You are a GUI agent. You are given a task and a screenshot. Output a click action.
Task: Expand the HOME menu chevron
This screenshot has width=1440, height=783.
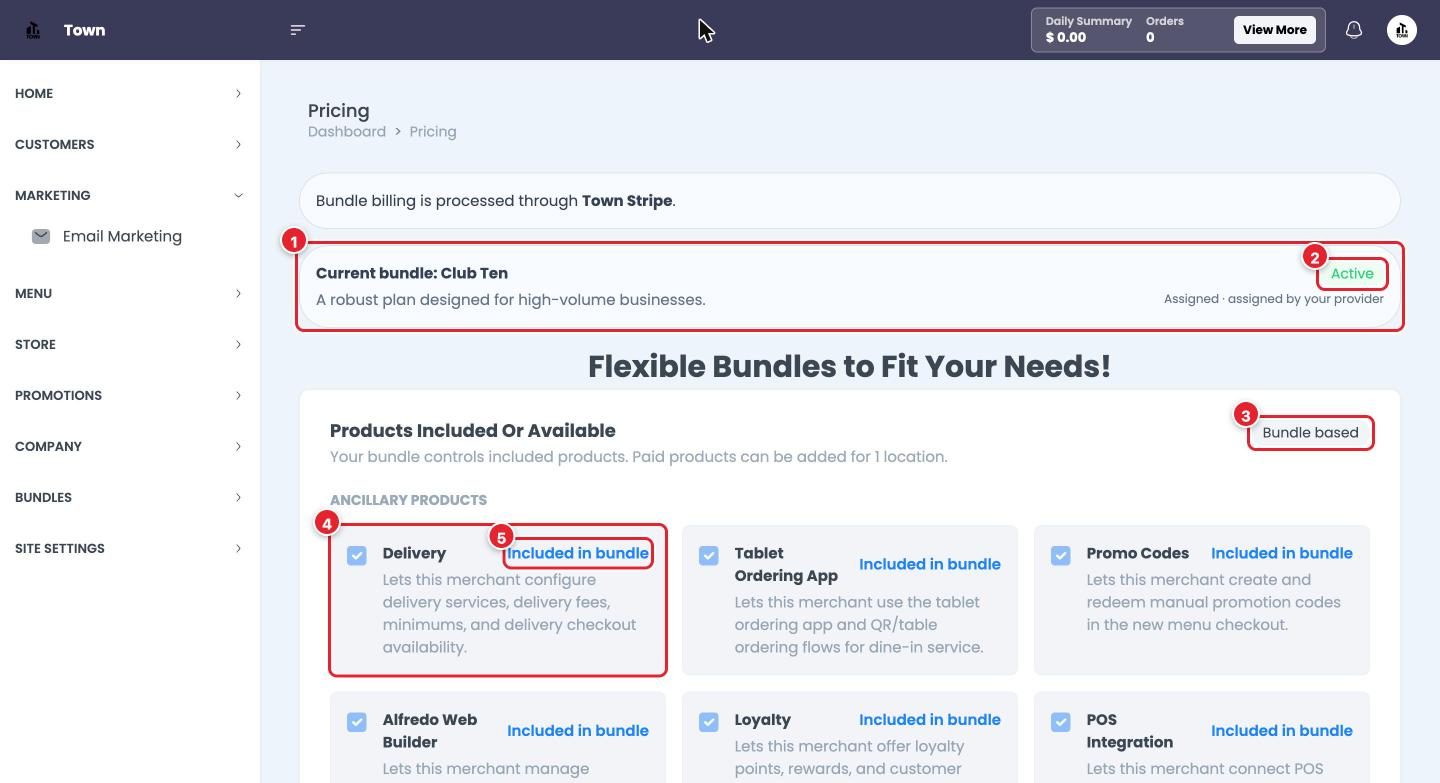(x=238, y=93)
